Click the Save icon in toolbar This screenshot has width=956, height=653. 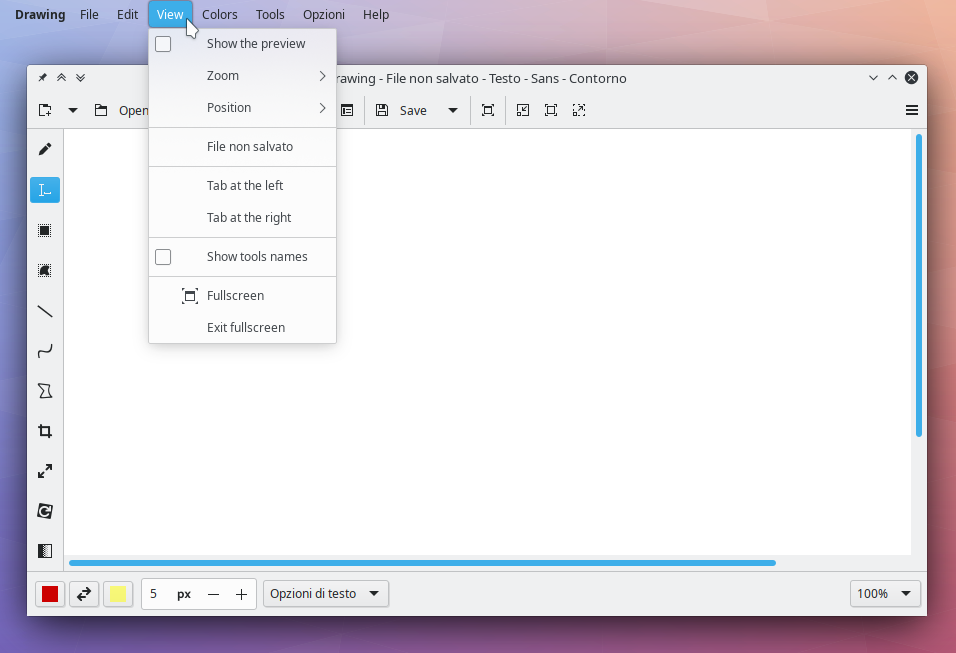click(382, 110)
